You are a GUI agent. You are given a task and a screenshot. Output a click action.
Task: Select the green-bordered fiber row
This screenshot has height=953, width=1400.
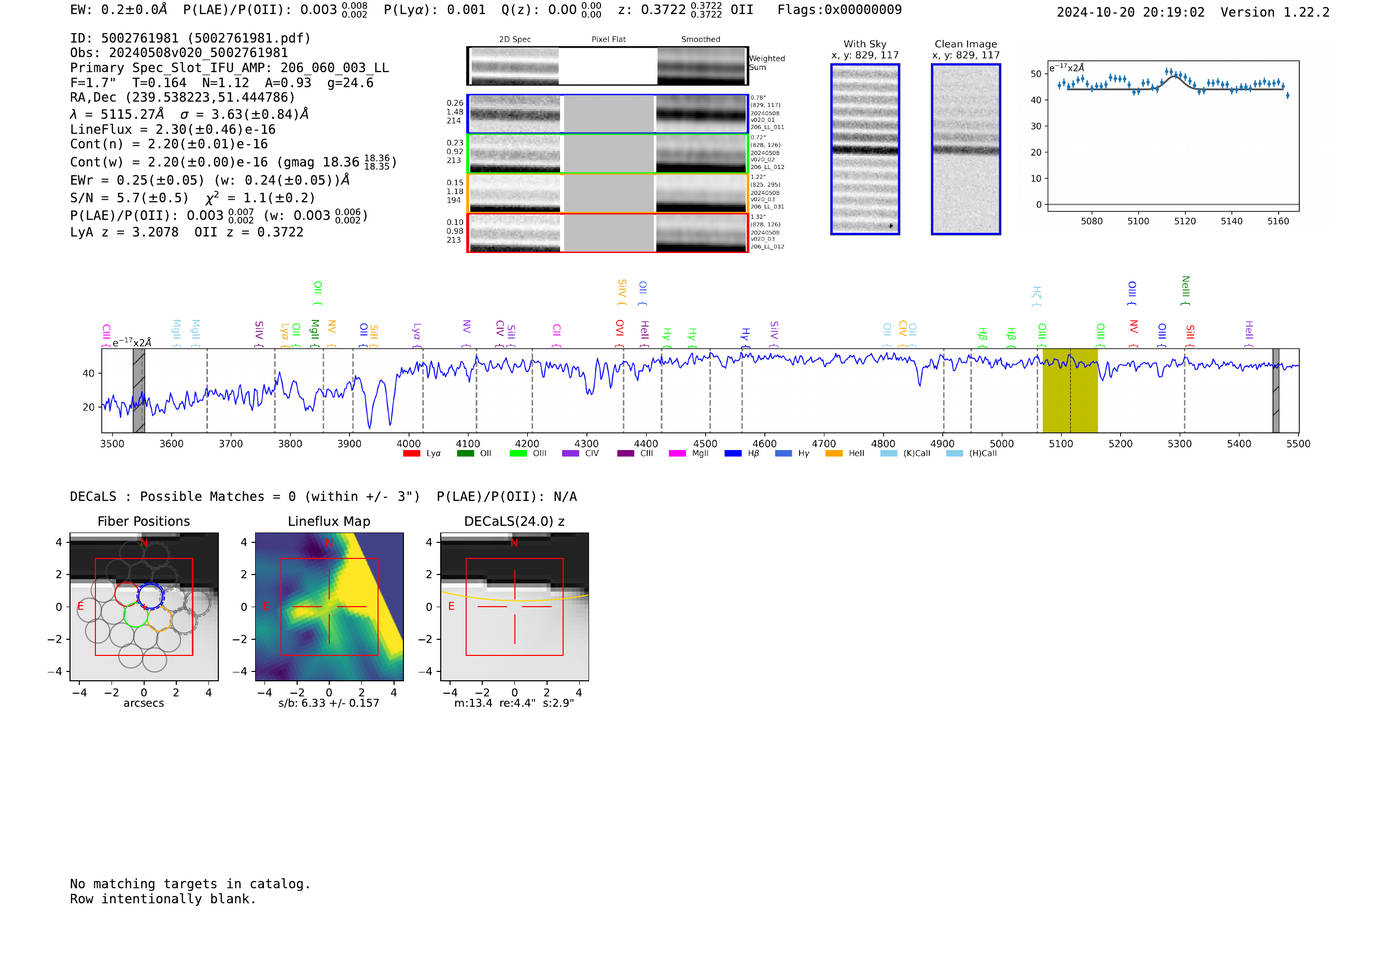607,154
